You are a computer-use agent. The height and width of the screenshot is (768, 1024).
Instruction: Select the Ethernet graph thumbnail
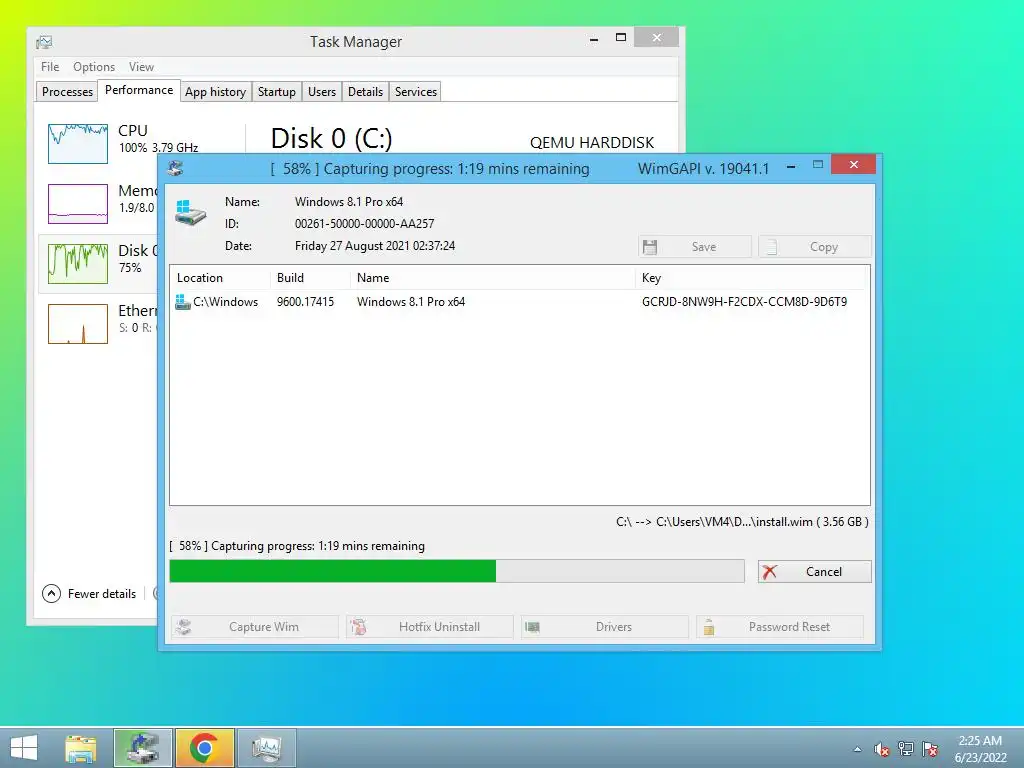pos(78,324)
